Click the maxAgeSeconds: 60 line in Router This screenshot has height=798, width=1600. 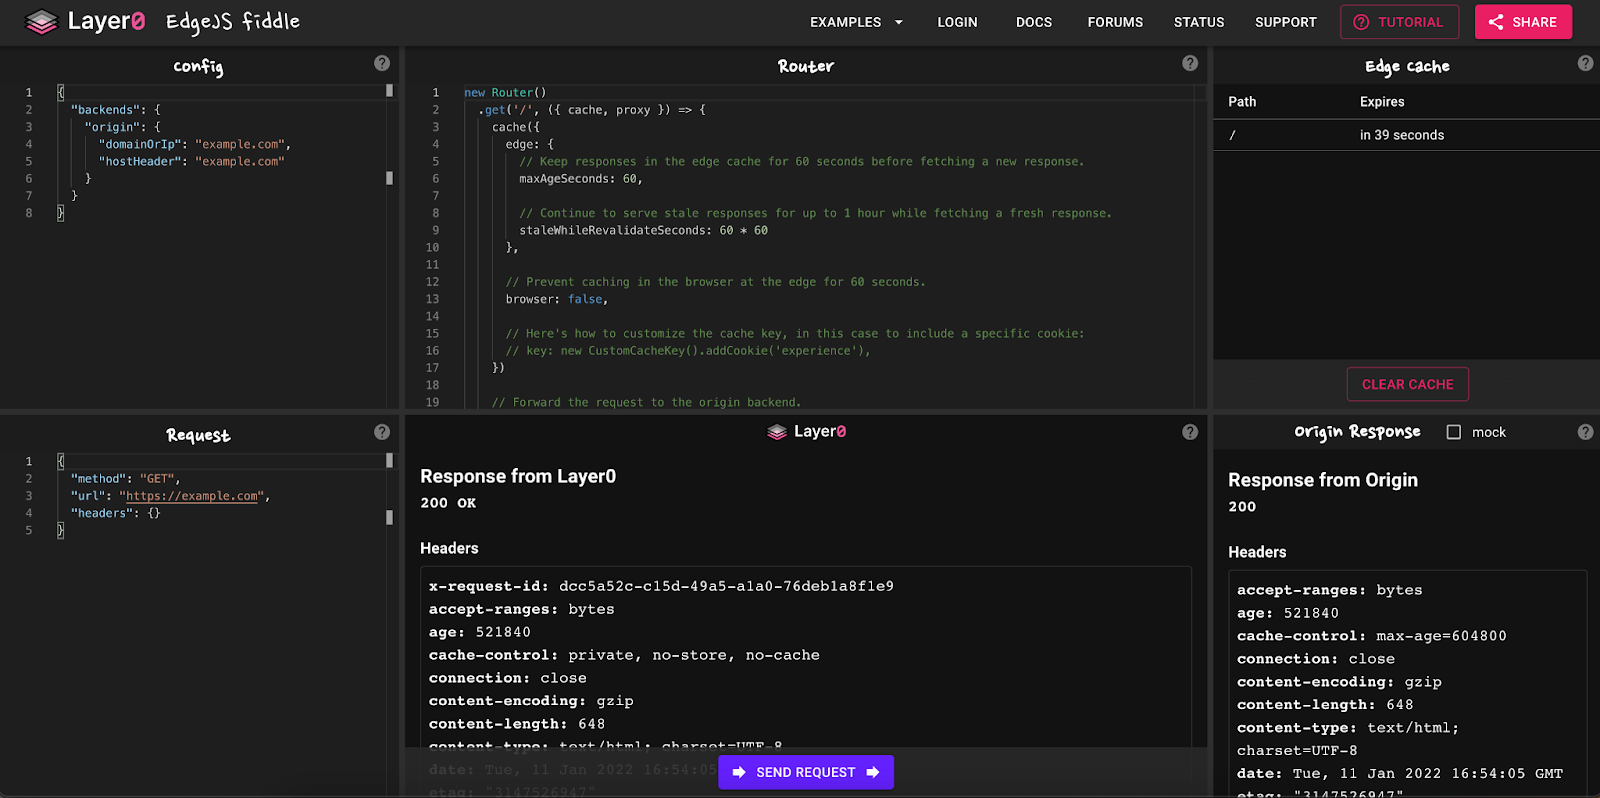tap(580, 179)
